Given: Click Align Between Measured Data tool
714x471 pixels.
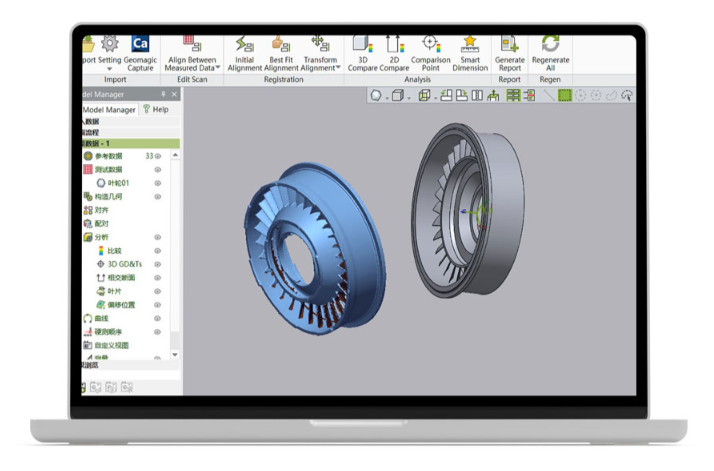Looking at the screenshot, I should point(192,54).
